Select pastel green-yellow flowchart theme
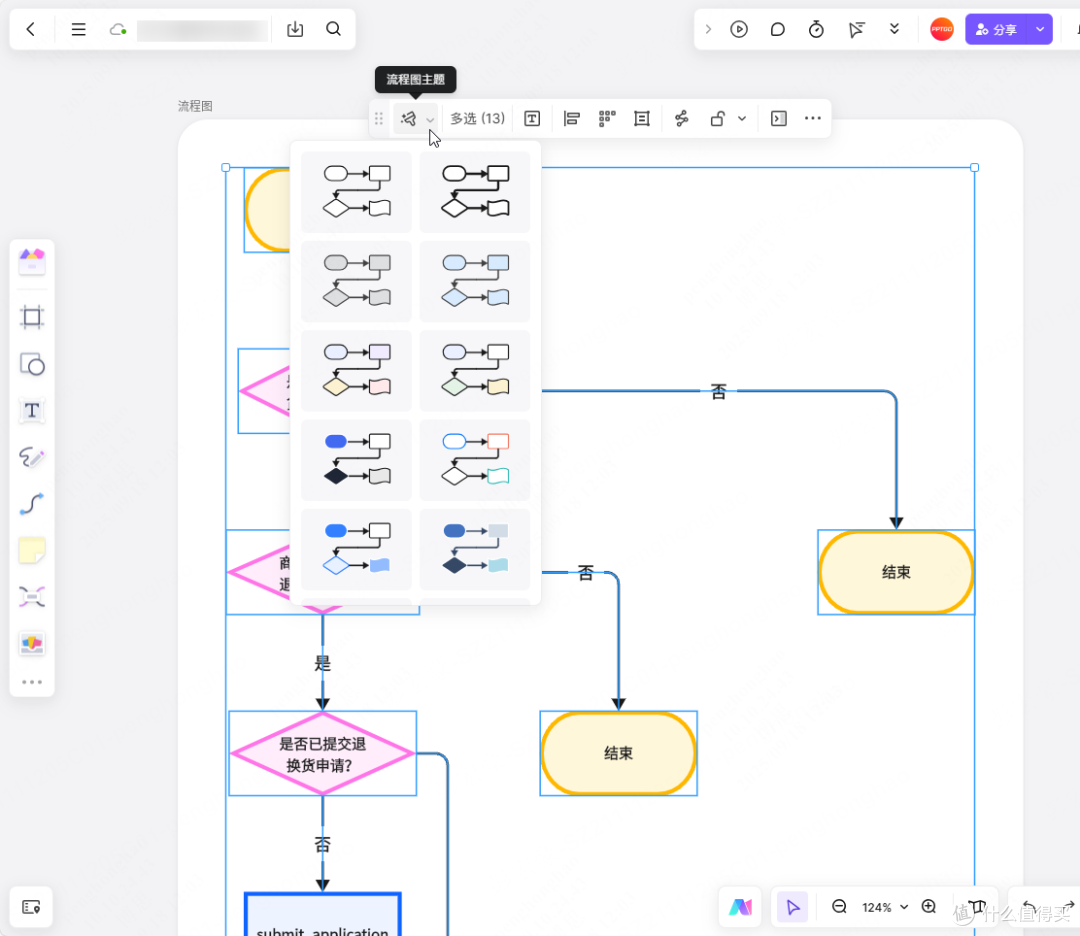The width and height of the screenshot is (1080, 936). [x=475, y=371]
